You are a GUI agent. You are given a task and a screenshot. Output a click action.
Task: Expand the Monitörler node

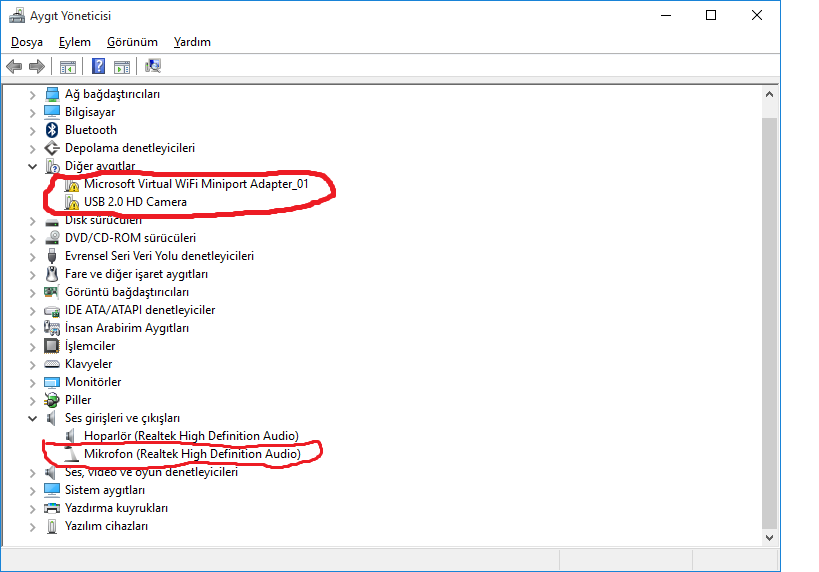pyautogui.click(x=32, y=382)
